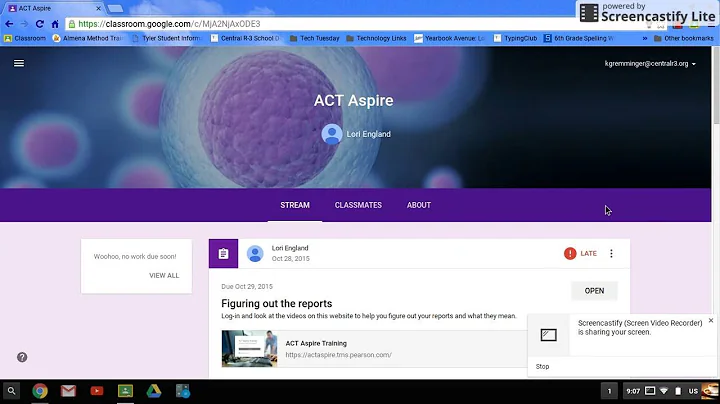Click the browser forward arrow
The image size is (720, 404).
[x=24, y=24]
